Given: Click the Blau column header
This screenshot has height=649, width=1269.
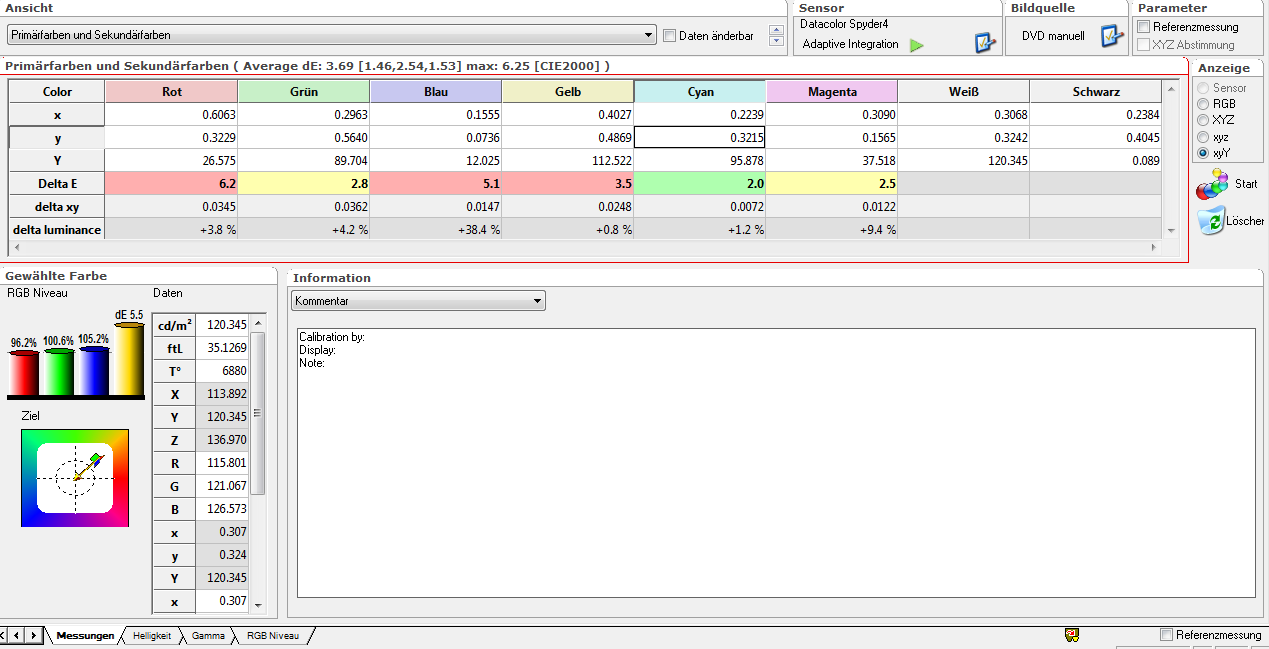Looking at the screenshot, I should [435, 92].
